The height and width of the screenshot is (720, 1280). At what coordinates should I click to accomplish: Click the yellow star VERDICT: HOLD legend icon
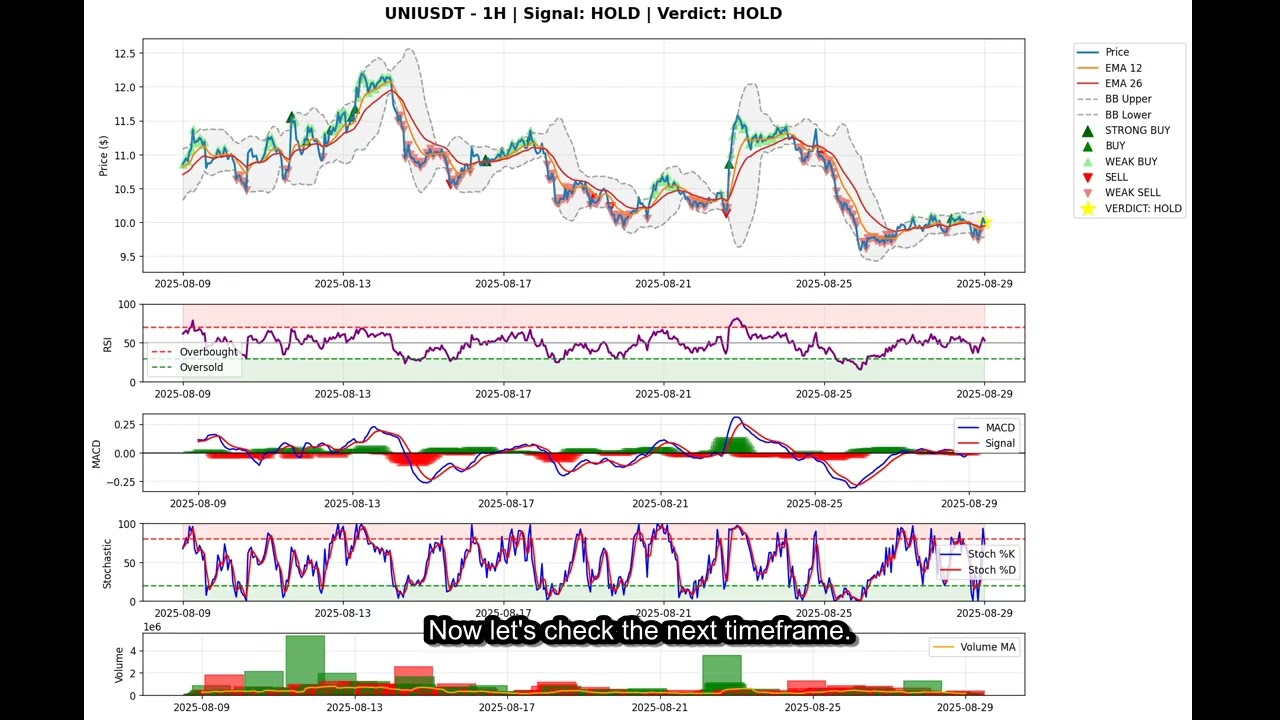tap(1088, 208)
